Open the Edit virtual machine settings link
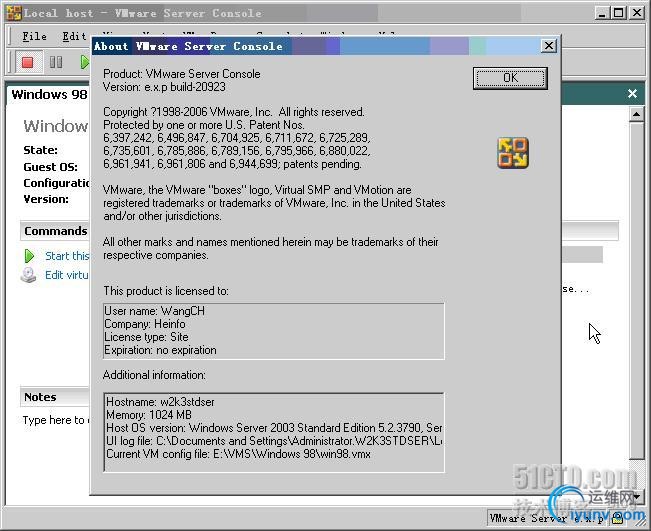The height and width of the screenshot is (531, 651). (66, 275)
